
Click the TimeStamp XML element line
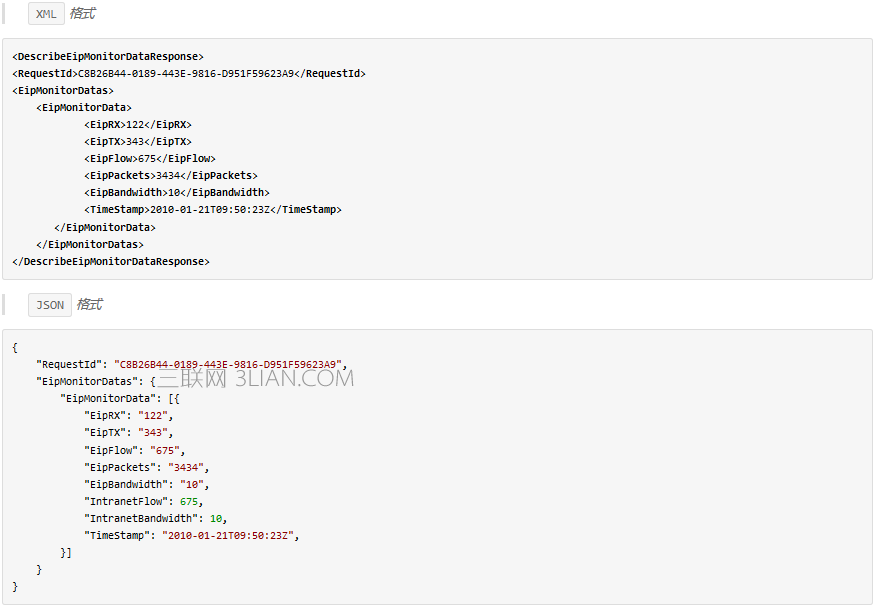pyautogui.click(x=212, y=210)
